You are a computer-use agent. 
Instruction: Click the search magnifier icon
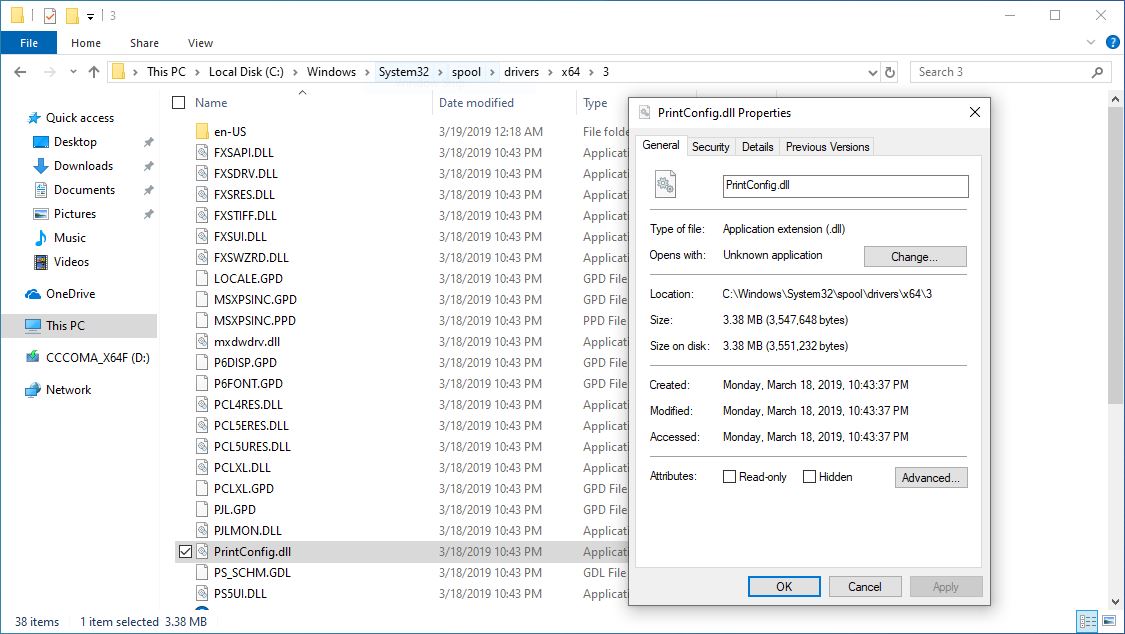(x=1096, y=72)
